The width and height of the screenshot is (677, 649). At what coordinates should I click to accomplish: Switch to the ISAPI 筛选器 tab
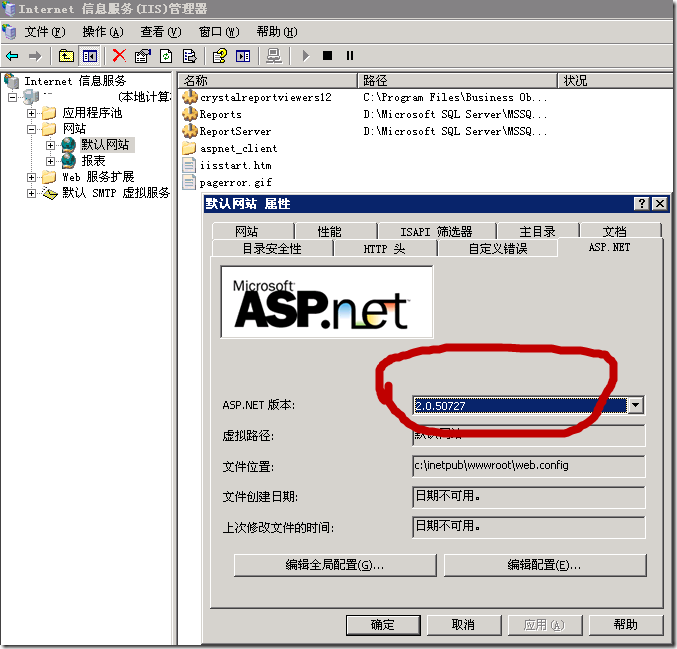pos(437,231)
